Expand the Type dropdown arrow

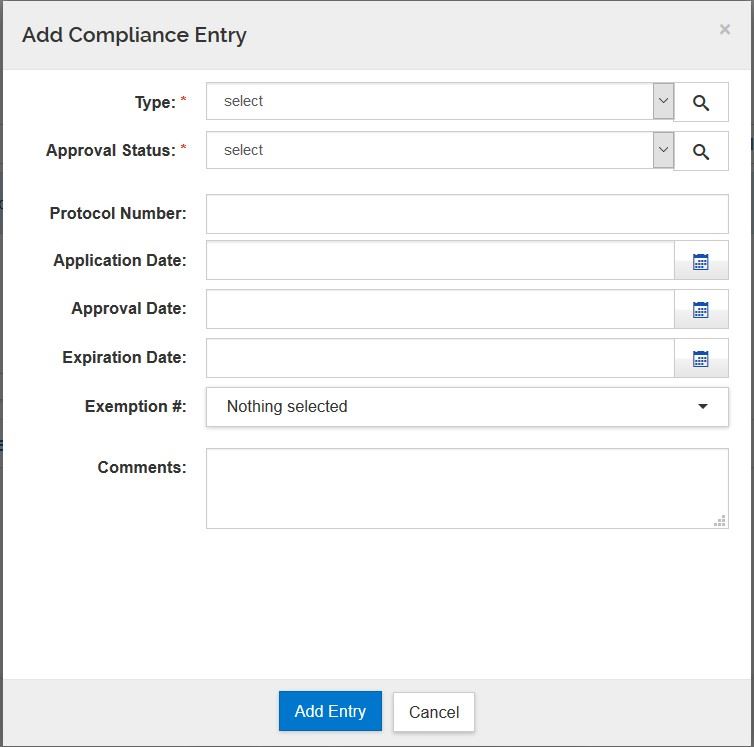tap(663, 101)
